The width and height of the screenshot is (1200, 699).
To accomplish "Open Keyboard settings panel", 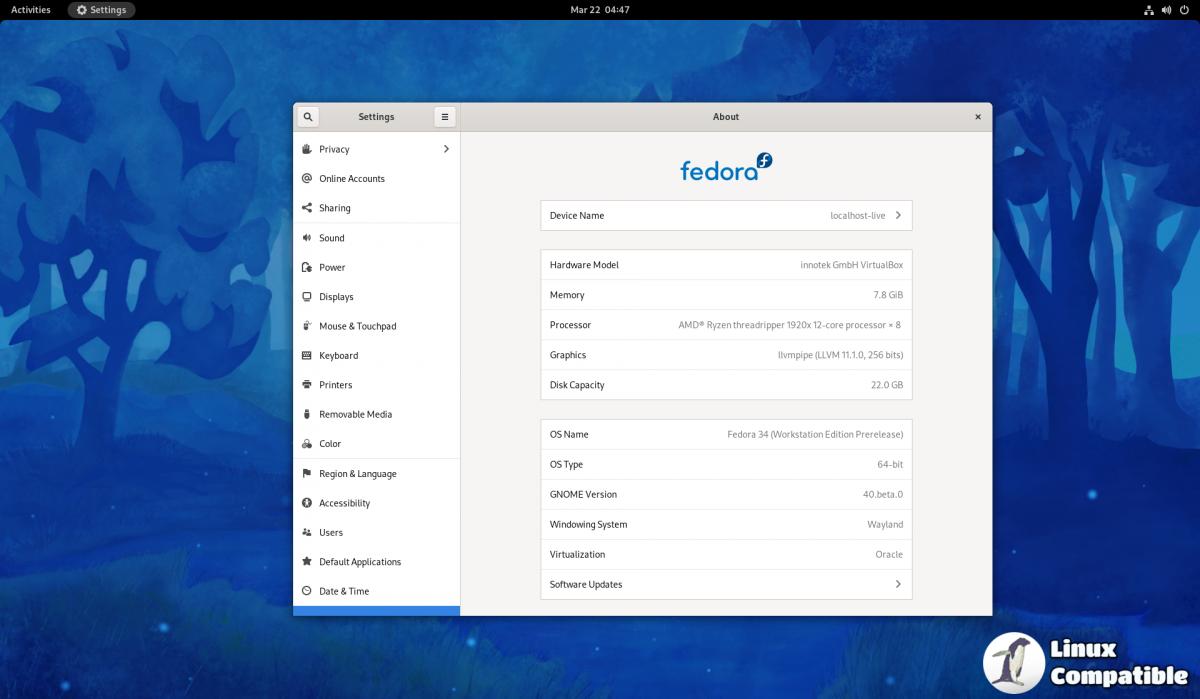I will click(338, 356).
